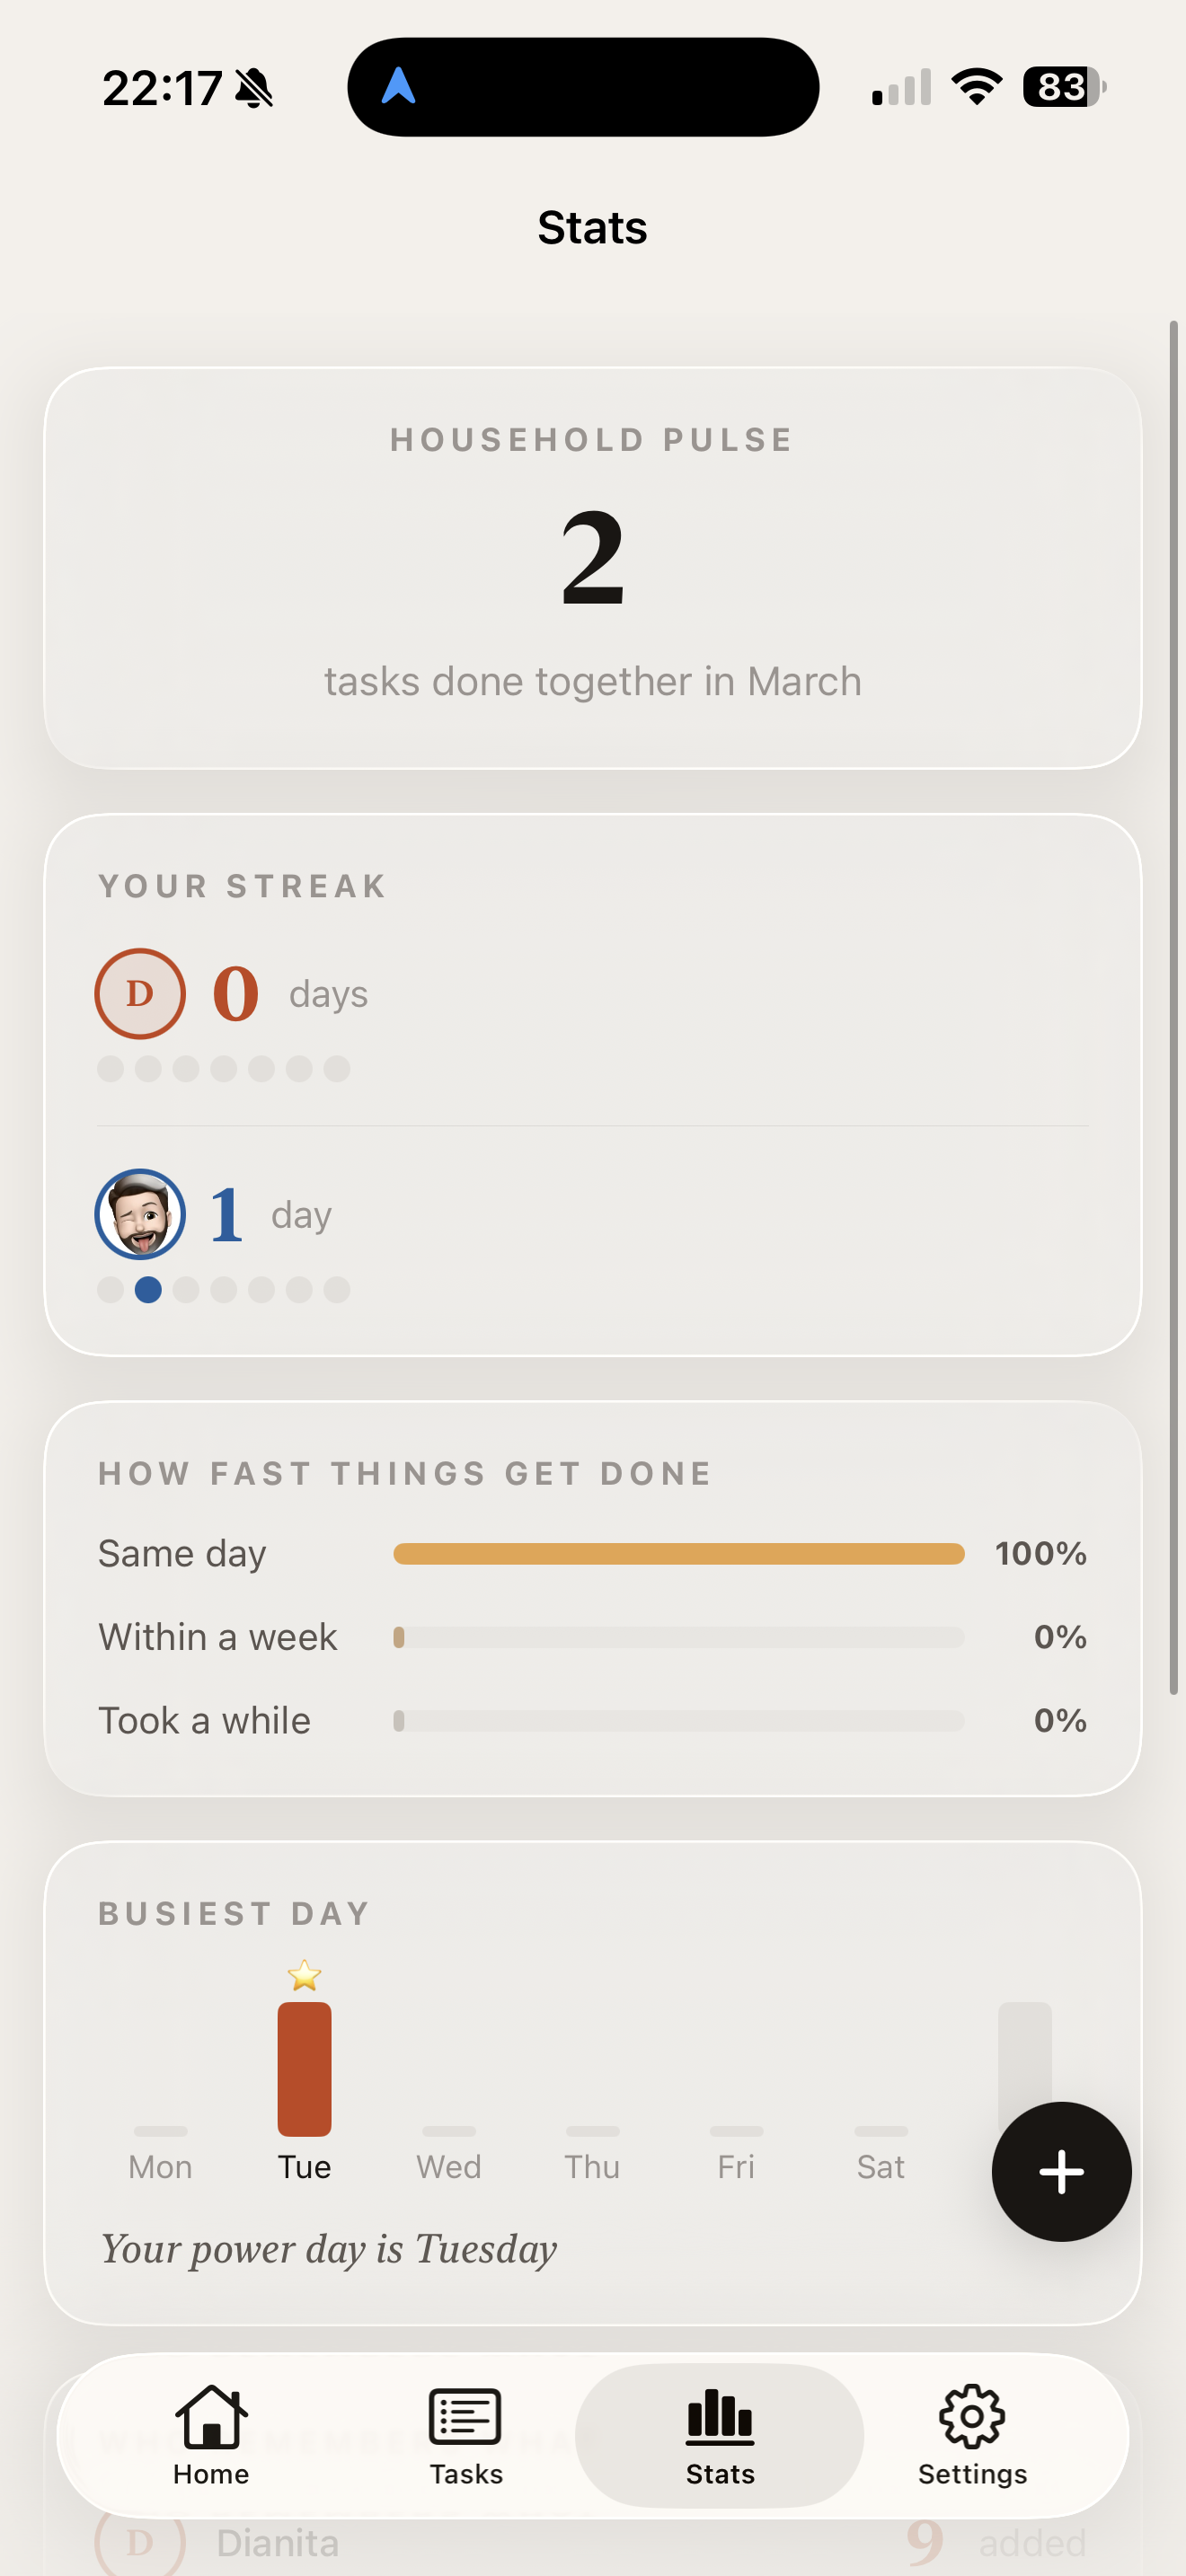Tap the star above Tuesday bar
The width and height of the screenshot is (1186, 2576).
(x=304, y=1975)
